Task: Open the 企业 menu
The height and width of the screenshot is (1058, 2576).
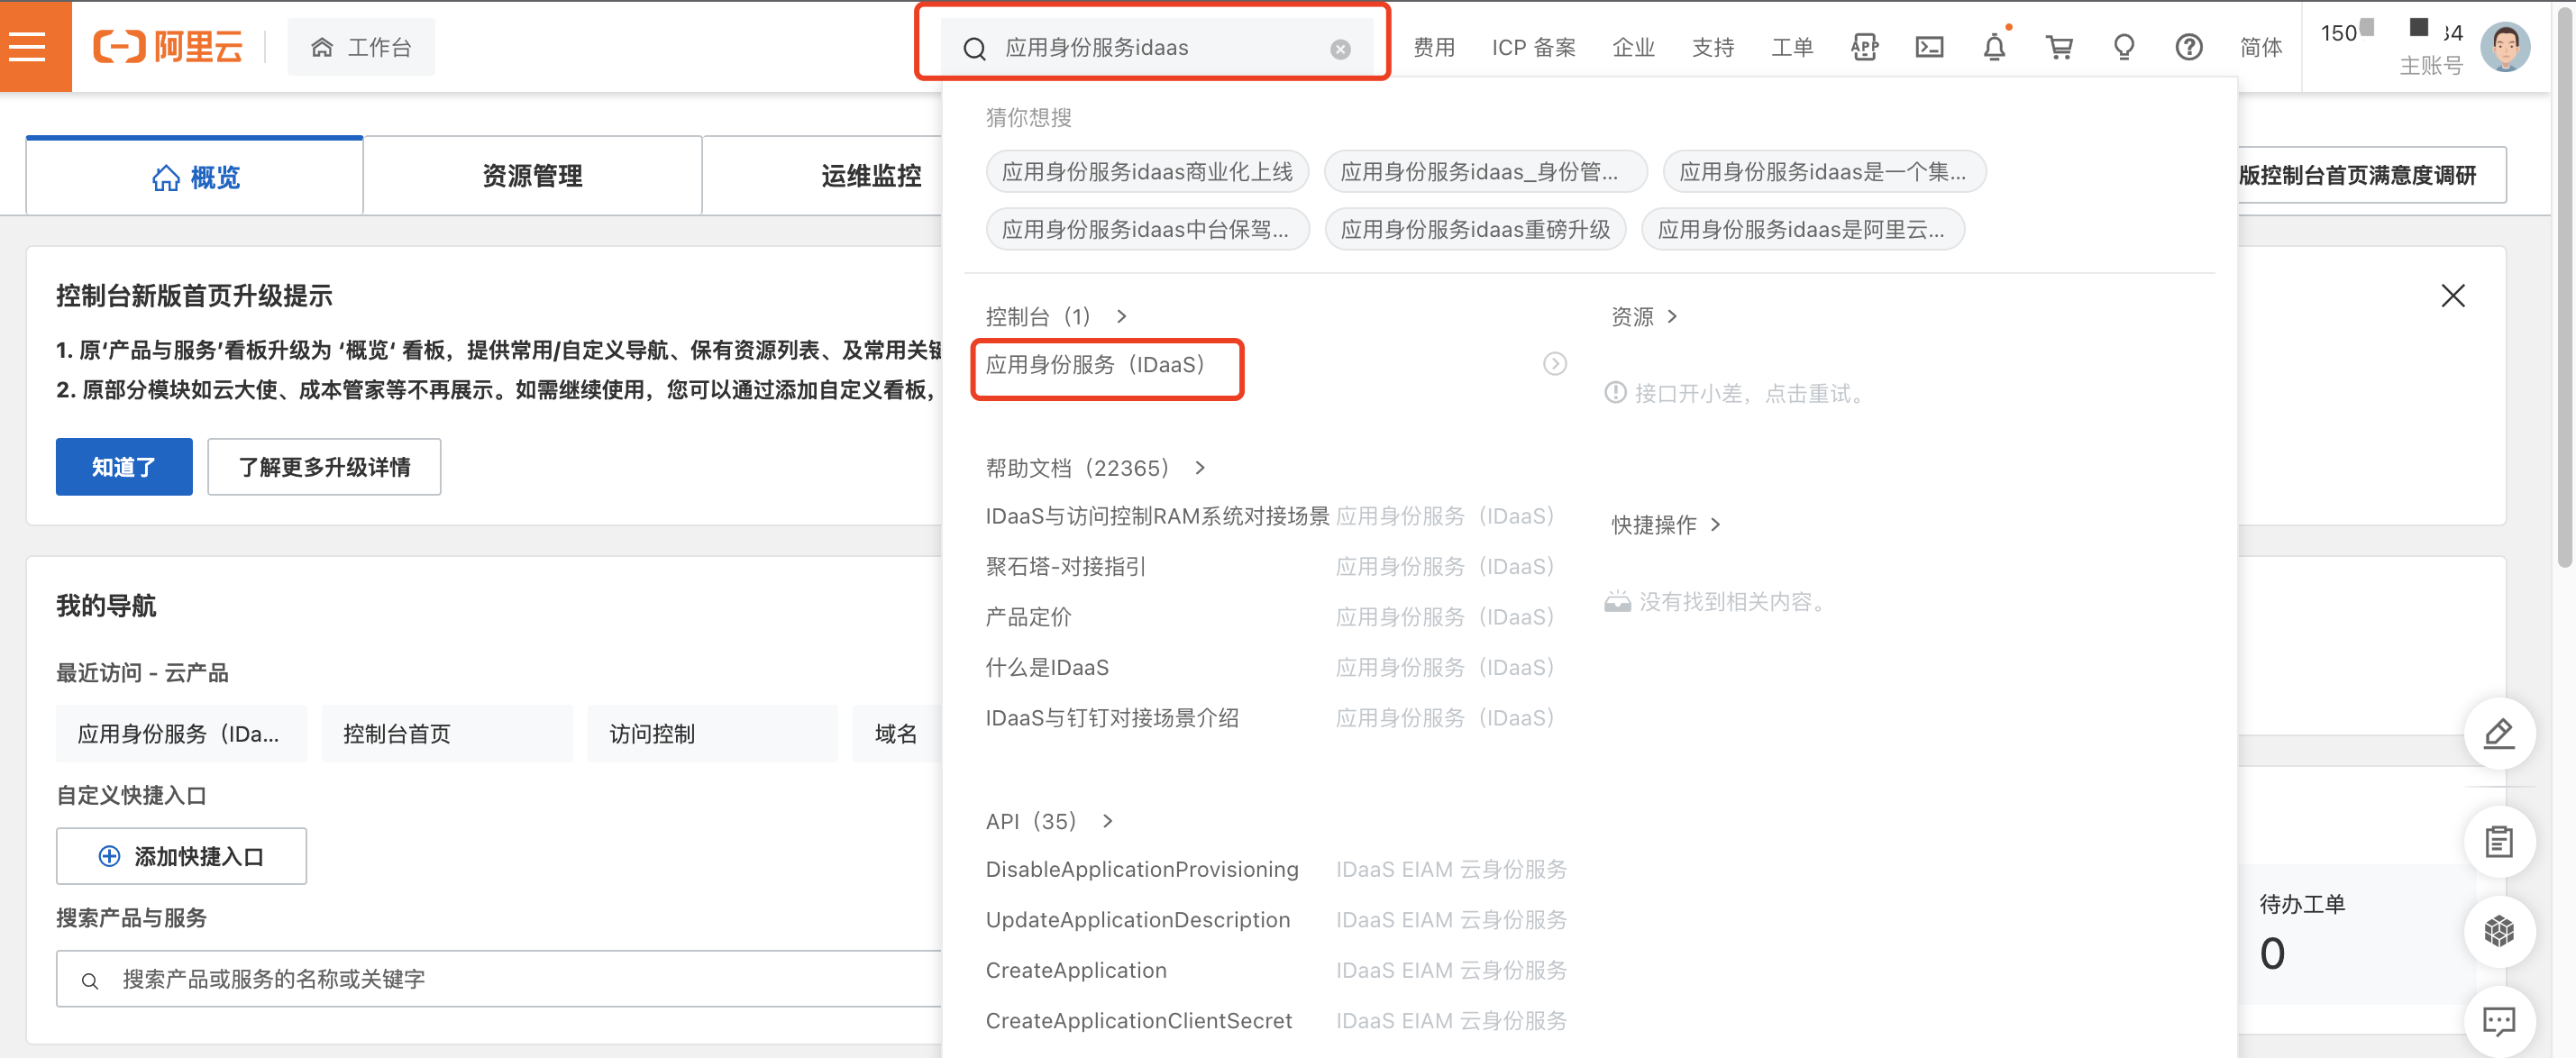Action: [x=1633, y=47]
